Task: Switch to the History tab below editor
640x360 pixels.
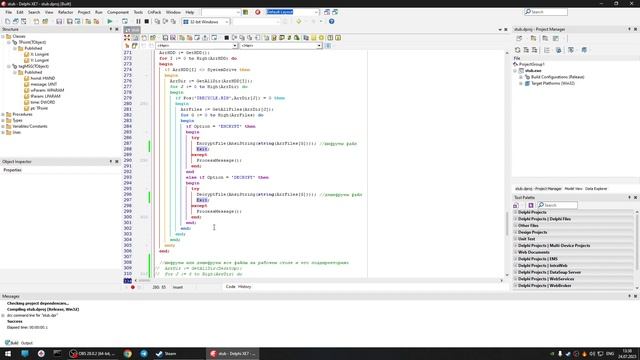Action: click(244, 287)
